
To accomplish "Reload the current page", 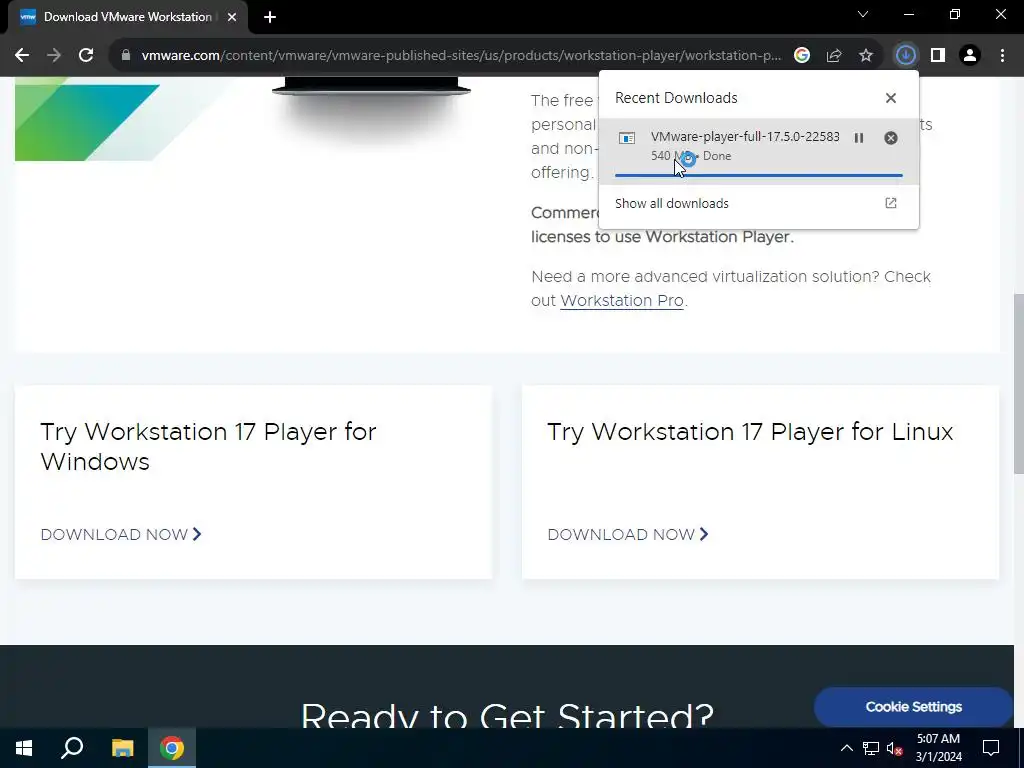I will click(86, 56).
